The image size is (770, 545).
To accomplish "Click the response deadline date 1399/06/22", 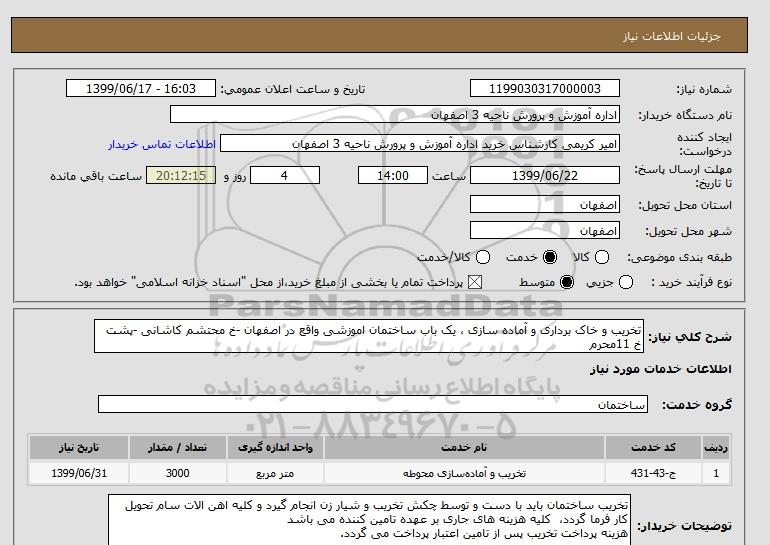I will pyautogui.click(x=545, y=175).
